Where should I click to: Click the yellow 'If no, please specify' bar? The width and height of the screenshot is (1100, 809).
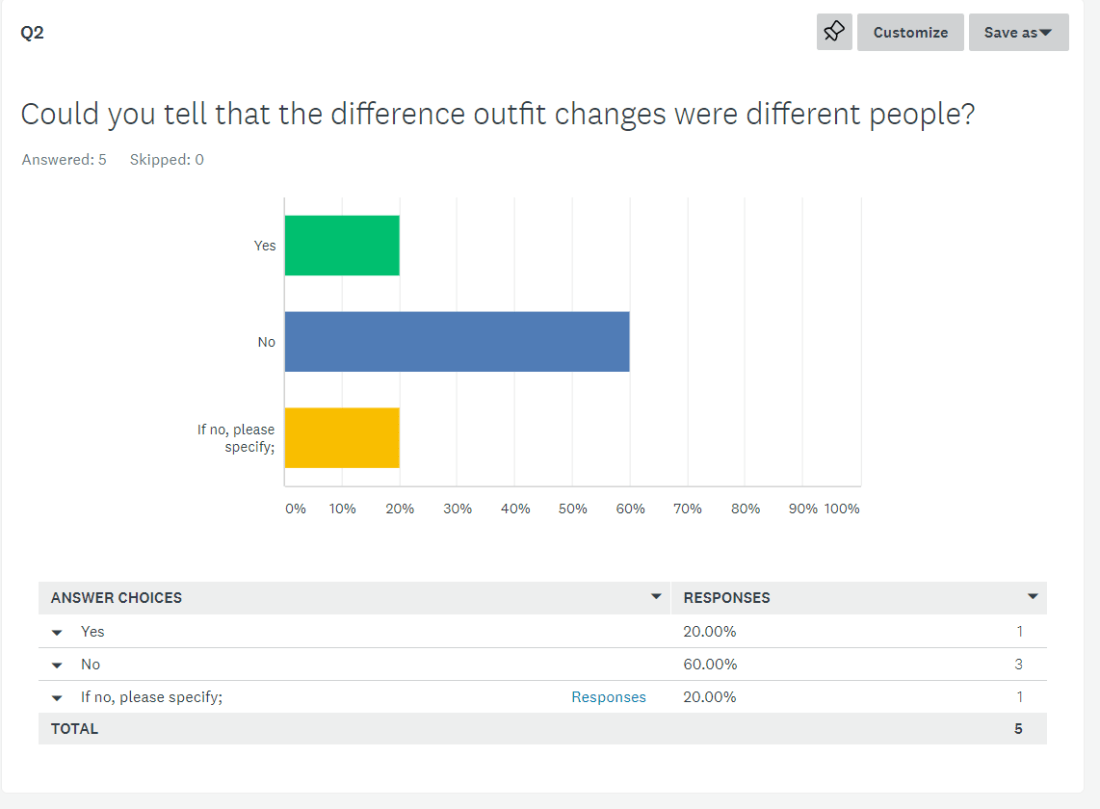[342, 437]
